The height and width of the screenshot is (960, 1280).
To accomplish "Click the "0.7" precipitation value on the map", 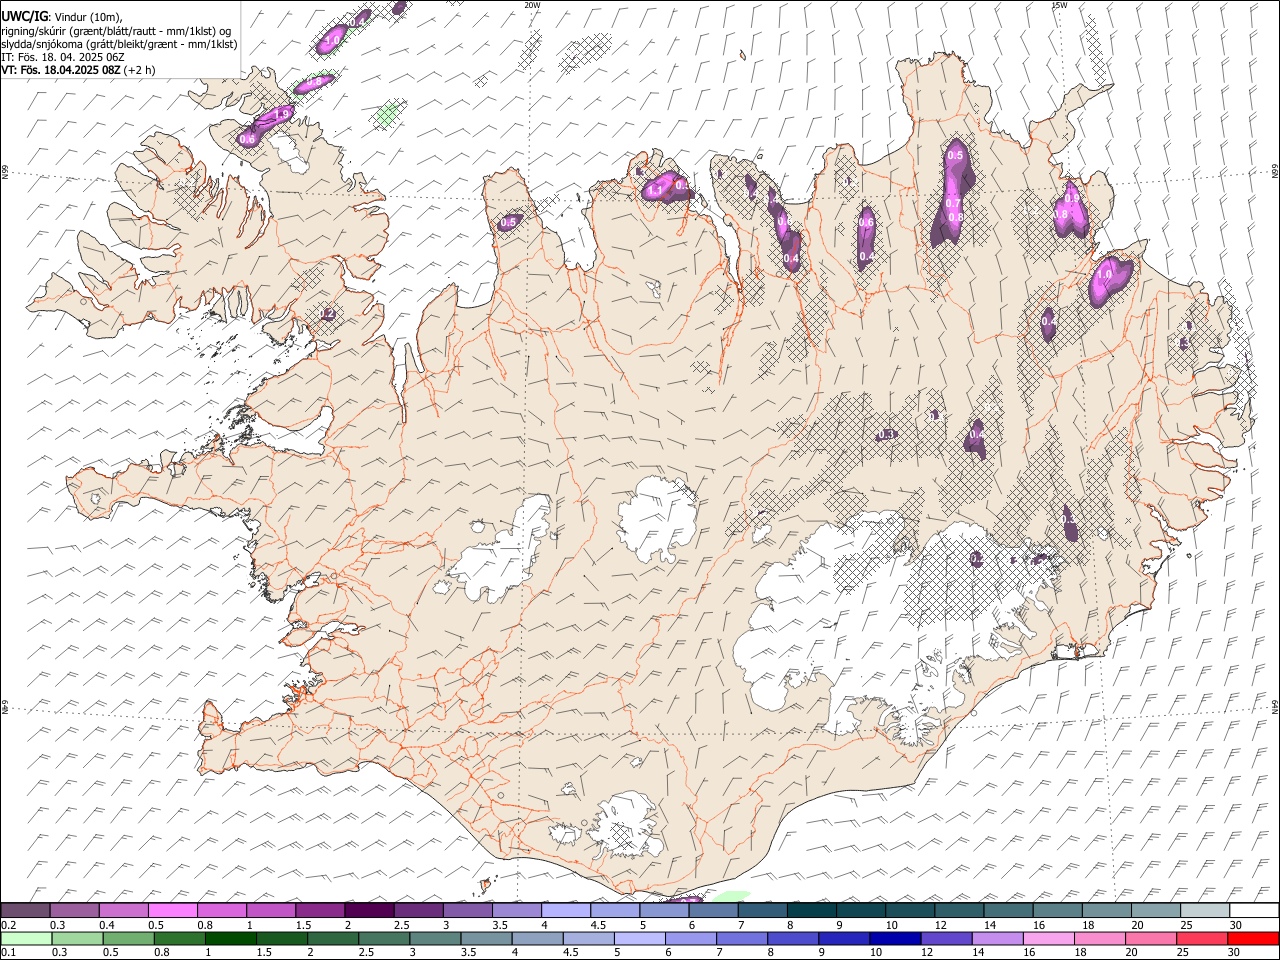I will tap(954, 203).
